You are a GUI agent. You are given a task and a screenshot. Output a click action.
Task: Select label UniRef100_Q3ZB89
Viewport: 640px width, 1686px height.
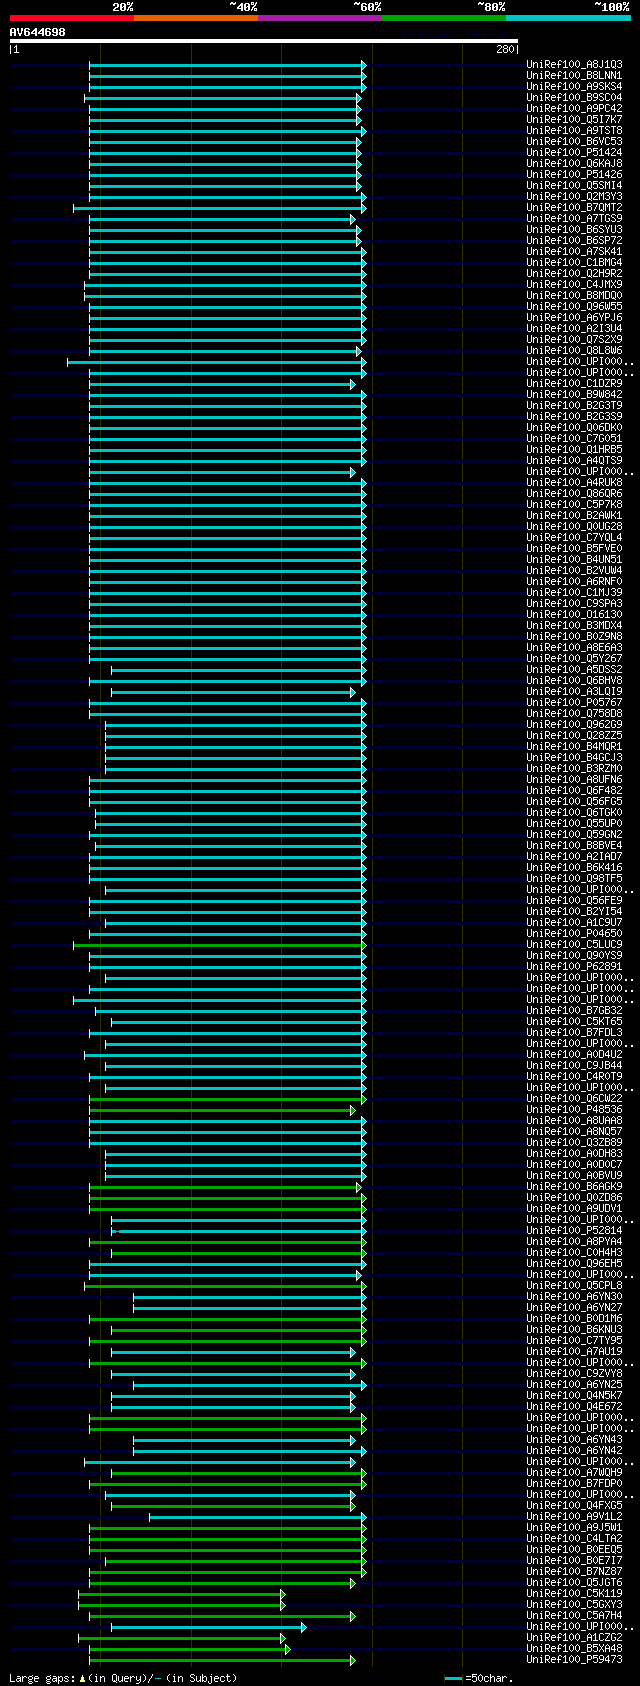pyautogui.click(x=574, y=1143)
